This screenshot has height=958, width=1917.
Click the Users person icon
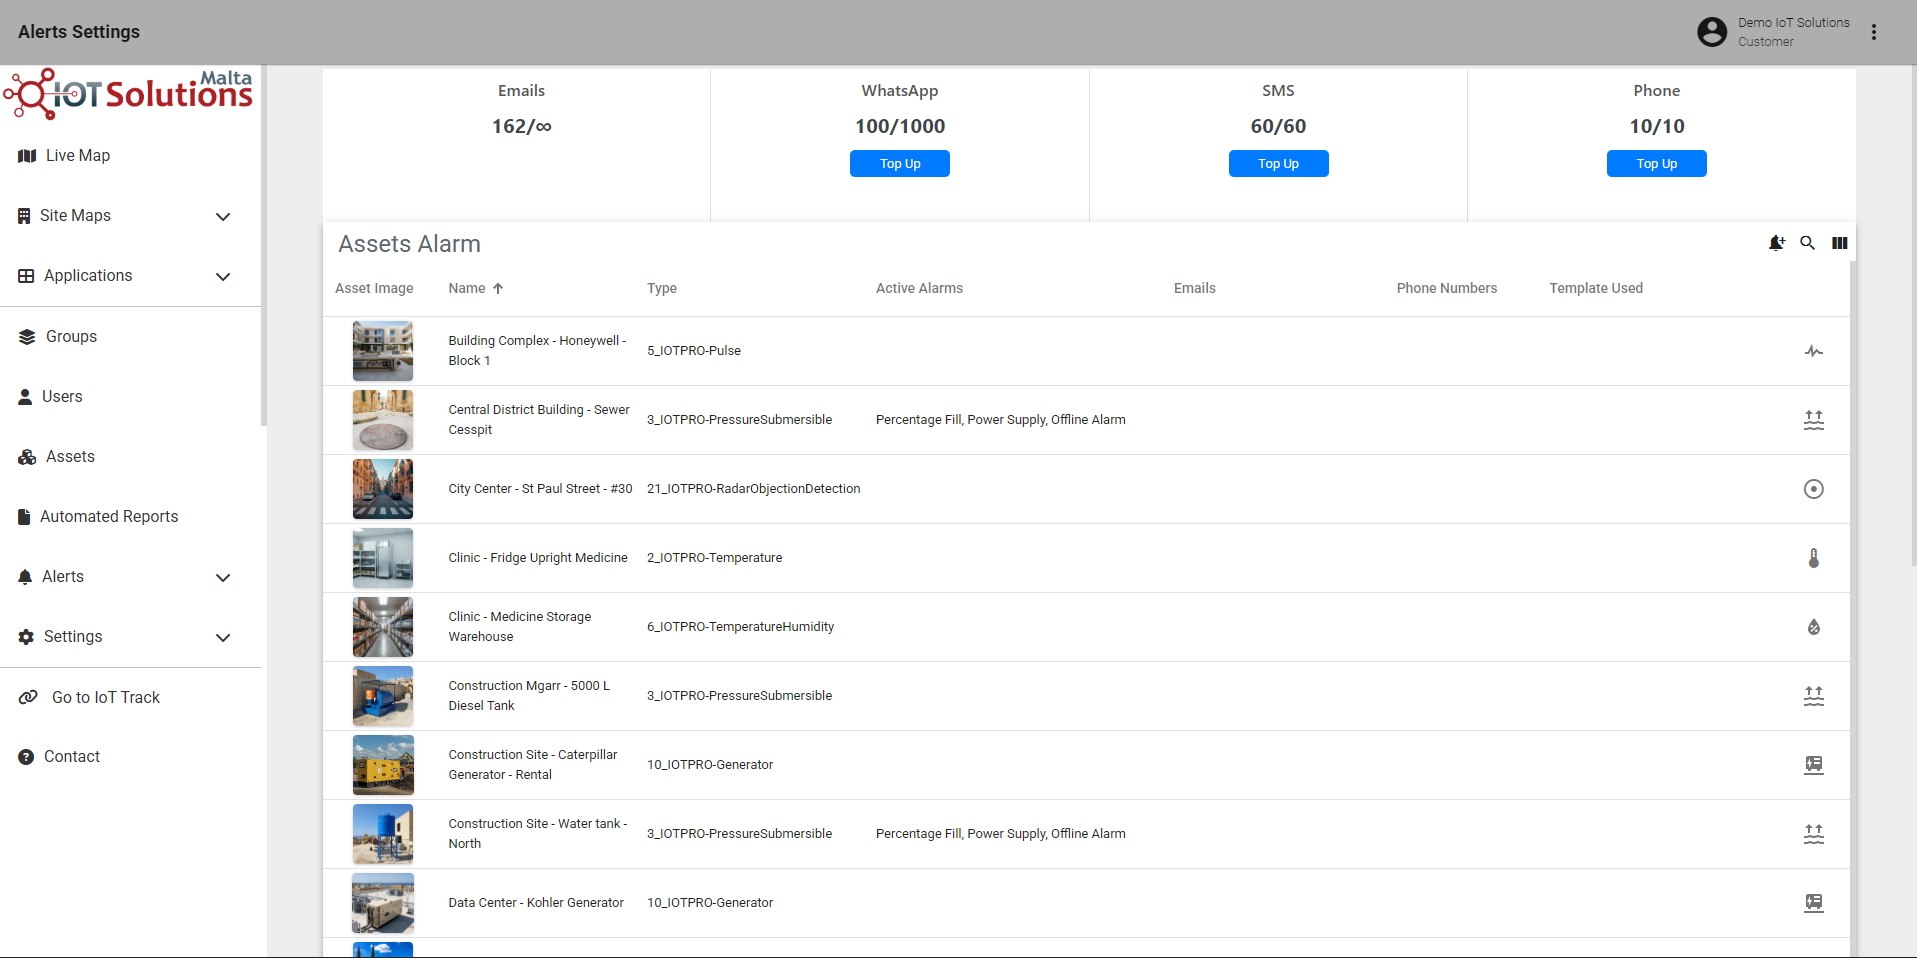(x=25, y=397)
